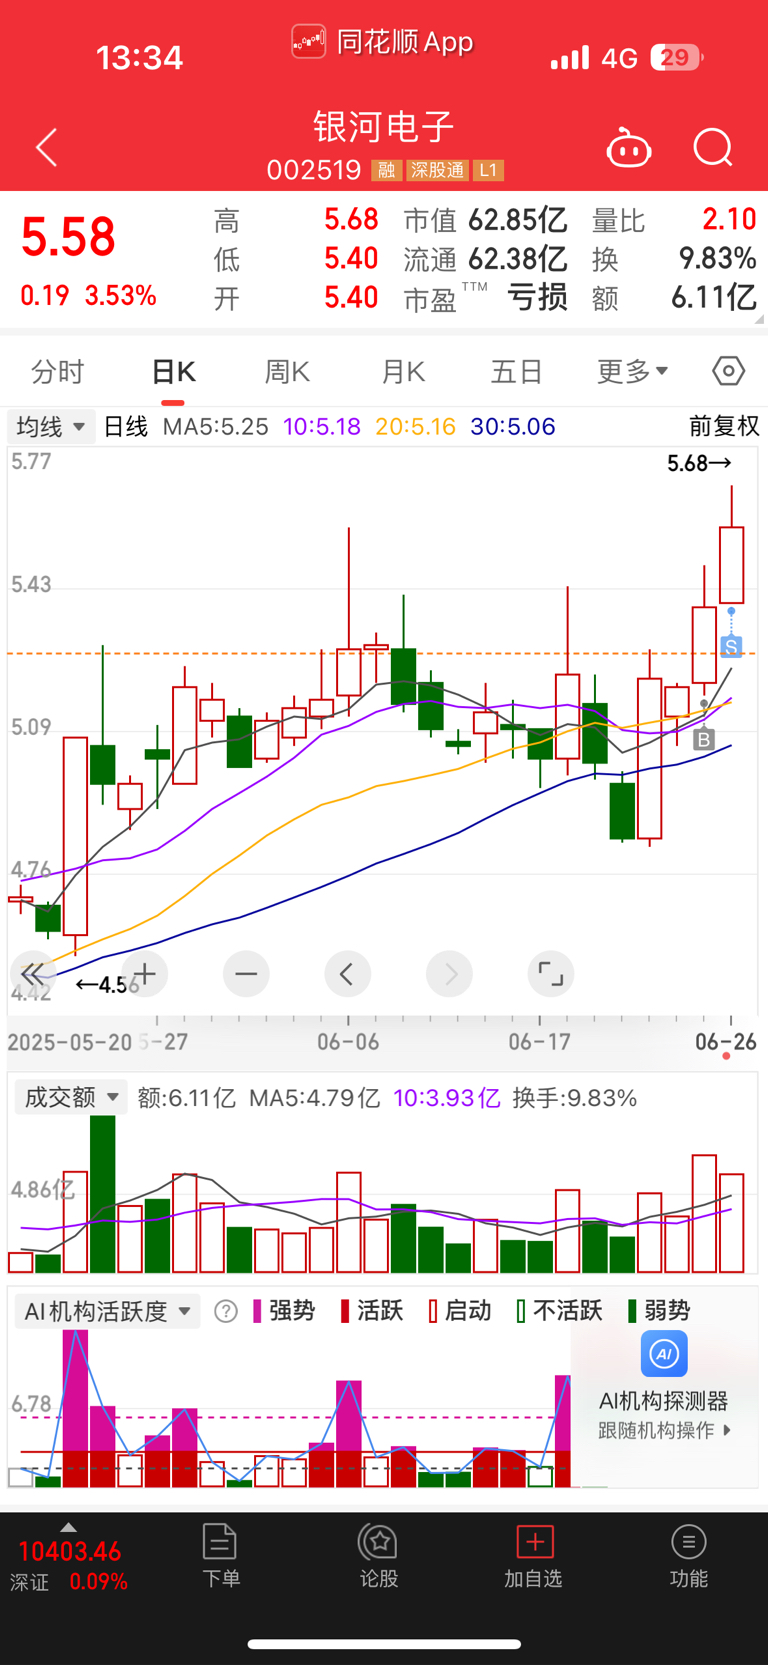The image size is (769, 1665).
Task: Tap the 20:5.16 orange MA label
Action: click(x=416, y=427)
